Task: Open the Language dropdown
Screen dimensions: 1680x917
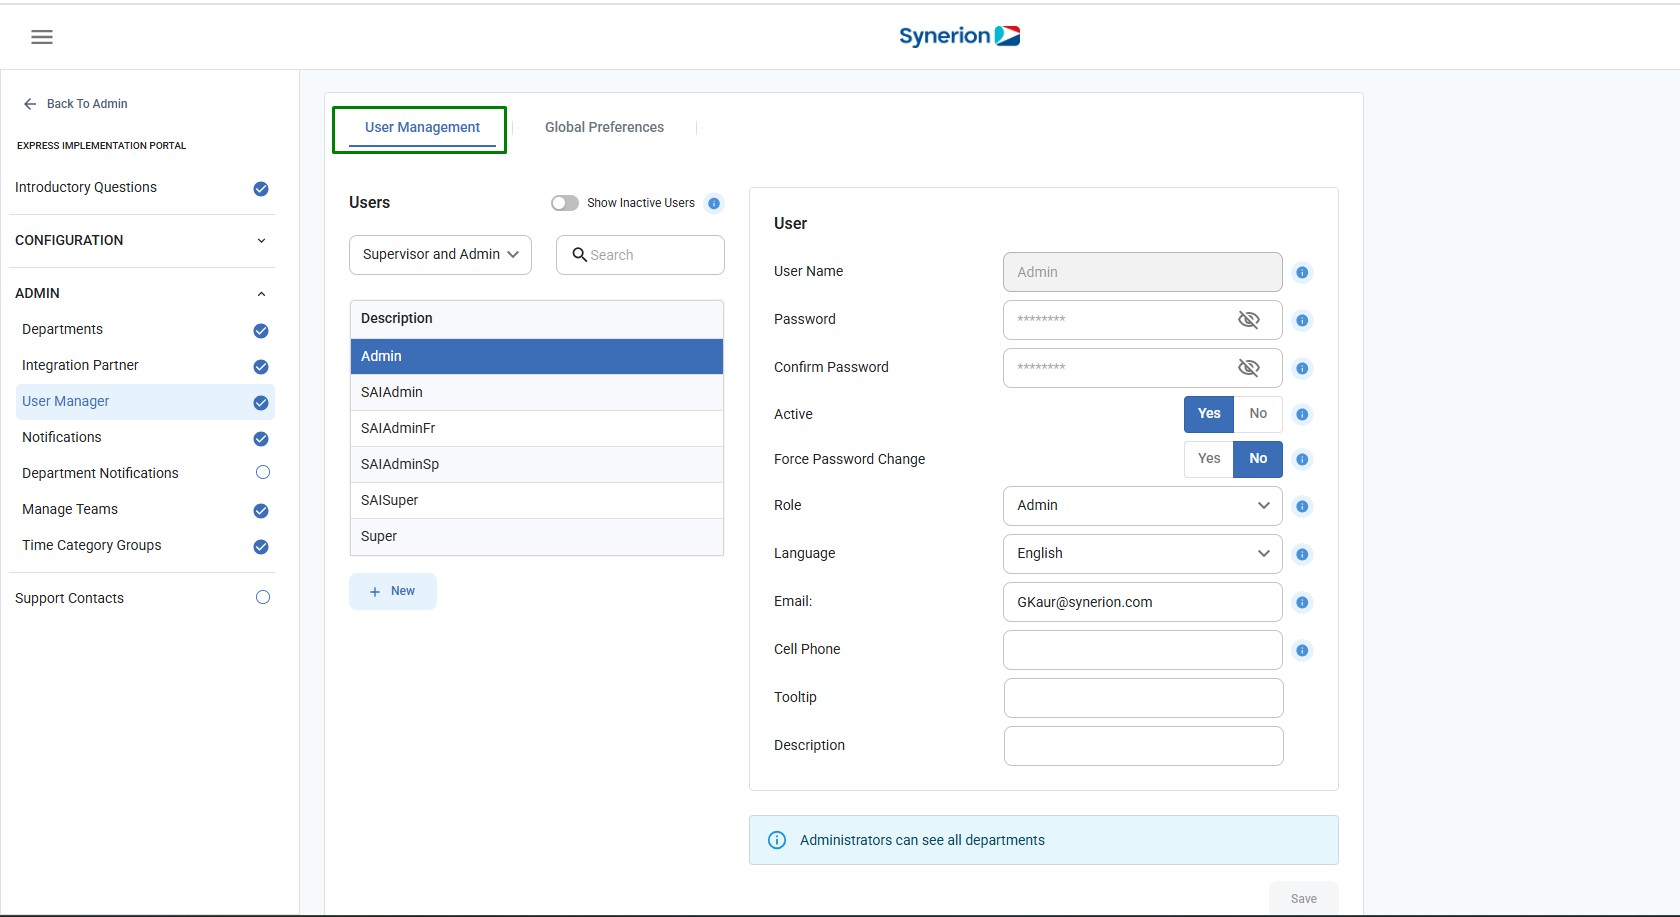Action: tap(1143, 554)
